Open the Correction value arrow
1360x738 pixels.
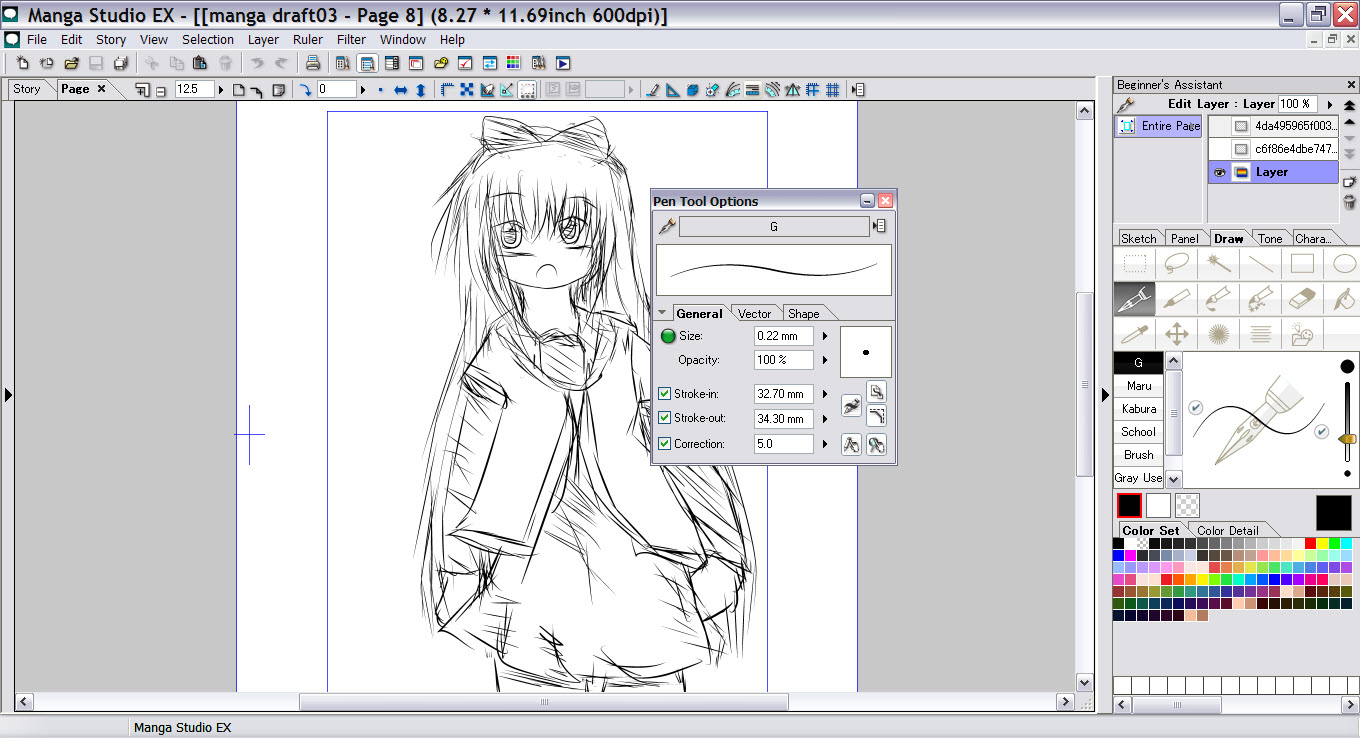click(825, 443)
